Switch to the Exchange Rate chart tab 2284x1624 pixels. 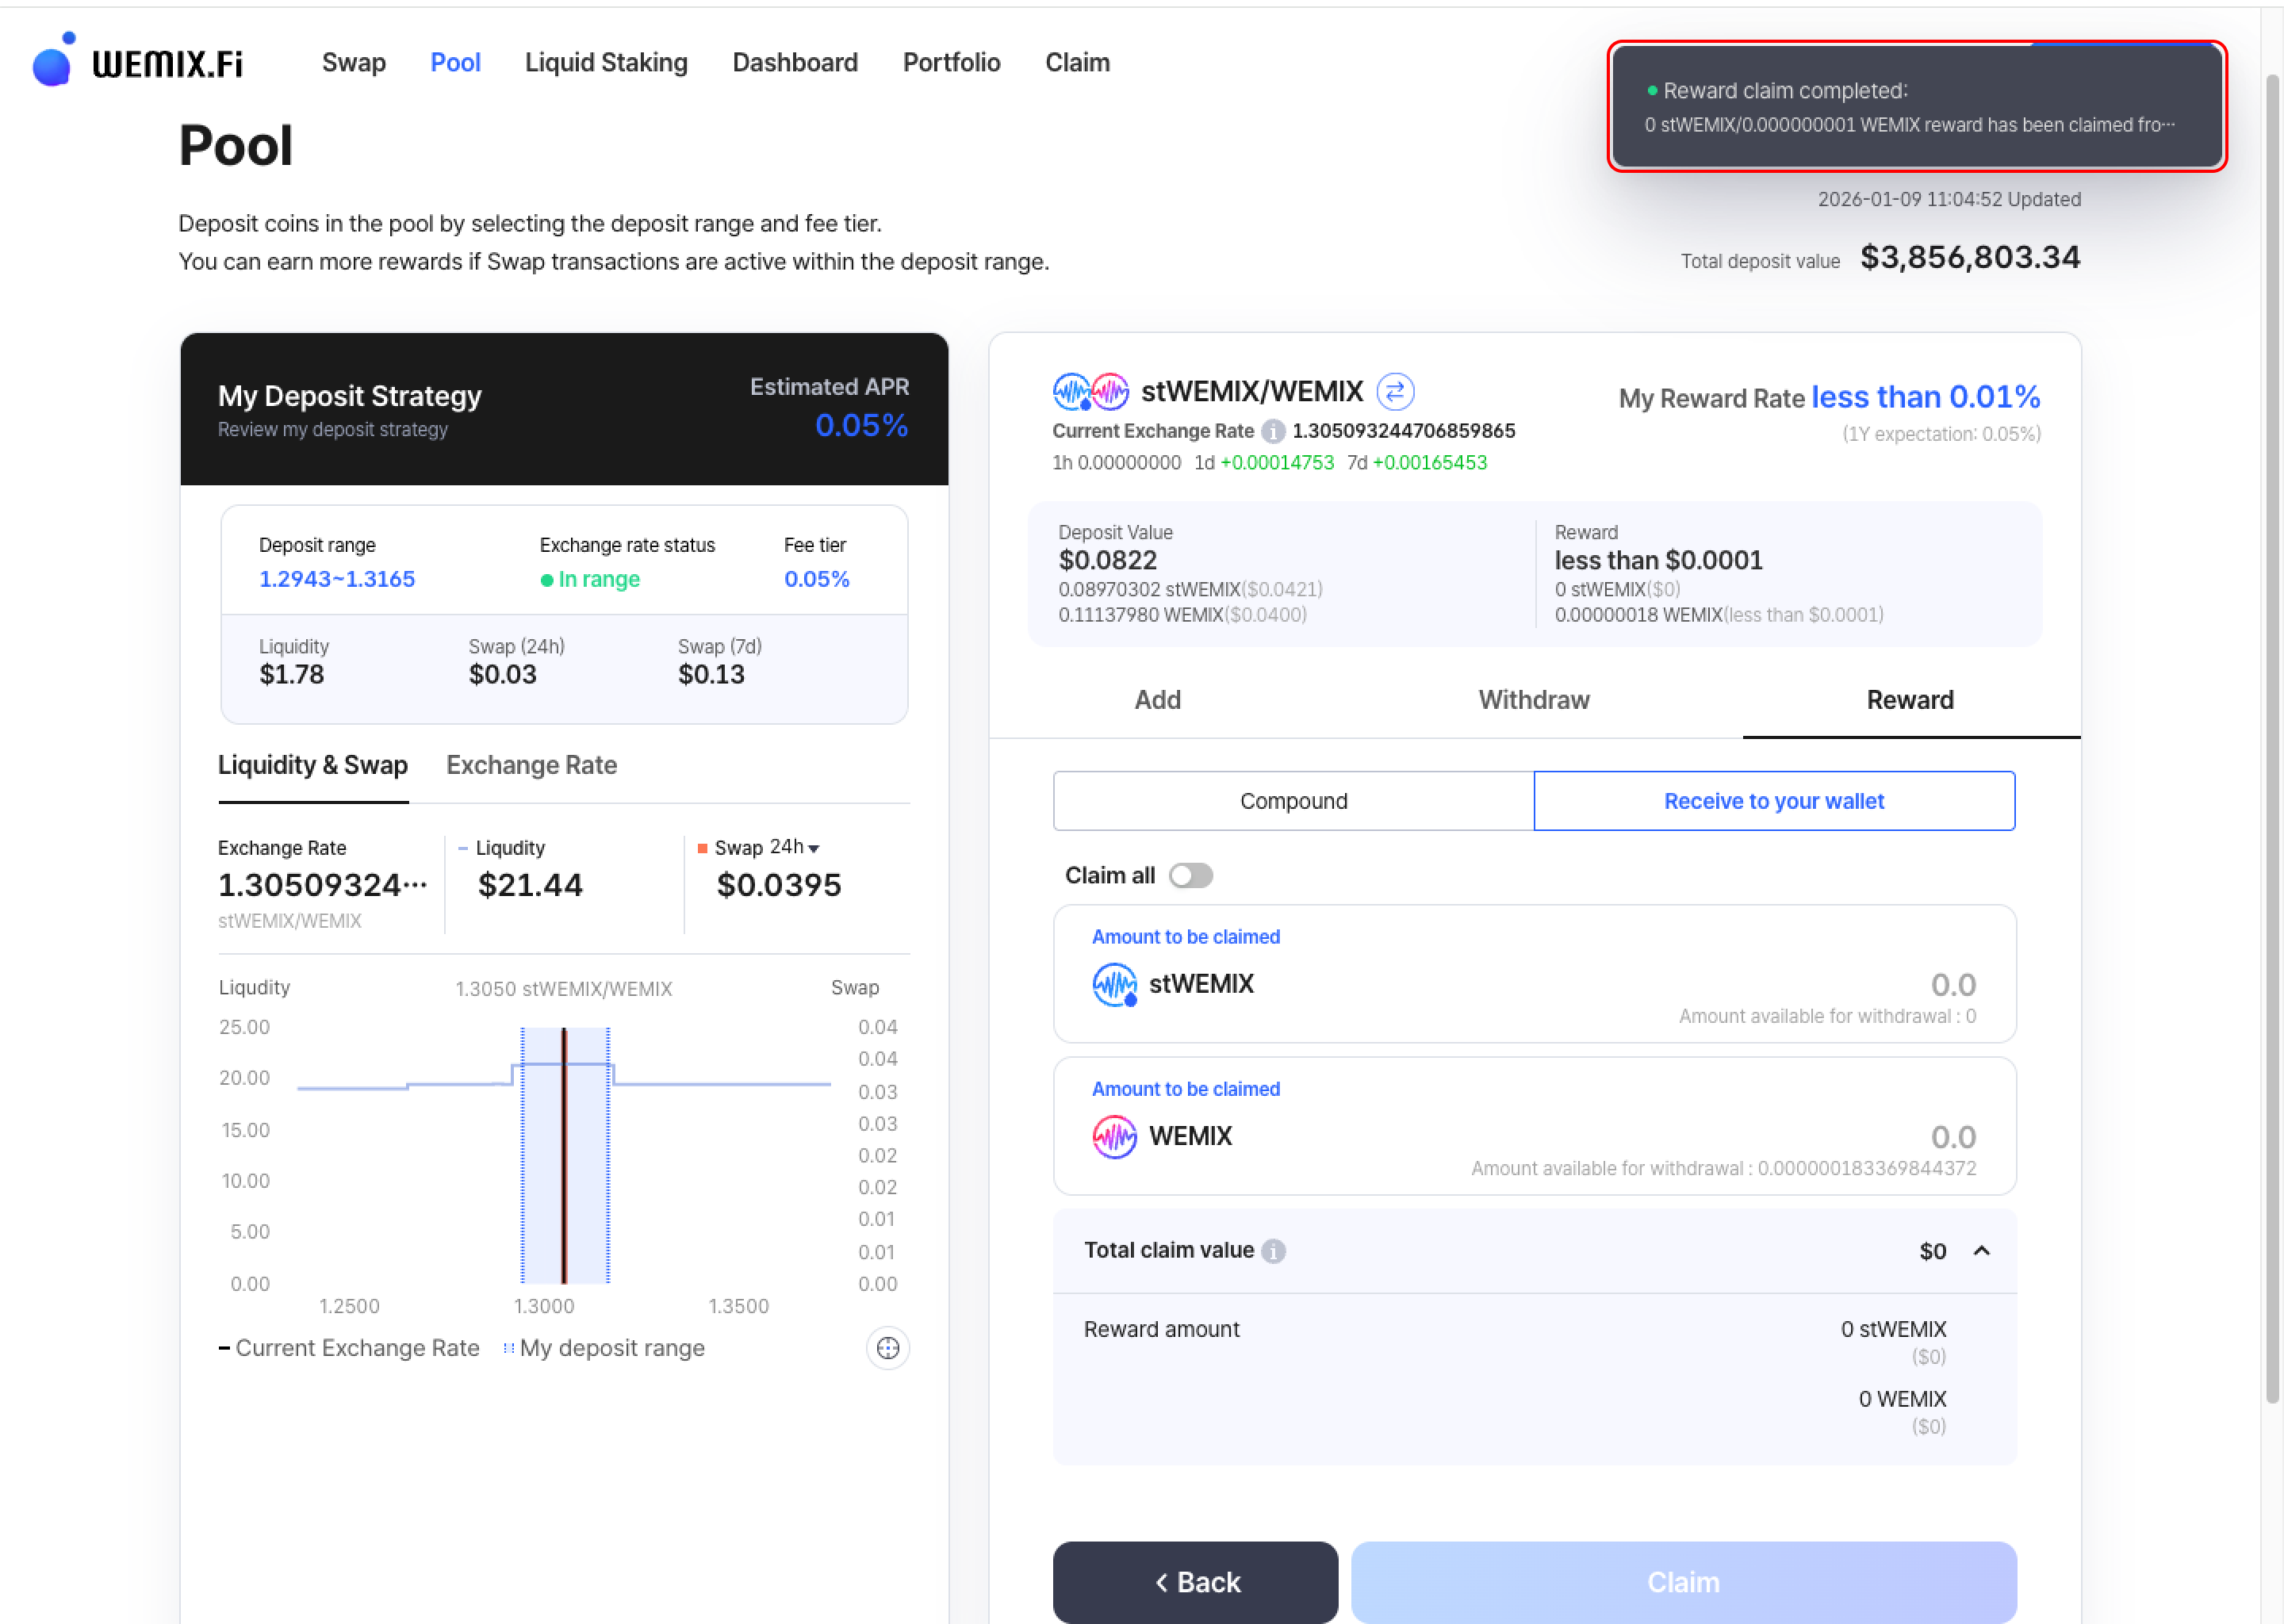click(531, 765)
